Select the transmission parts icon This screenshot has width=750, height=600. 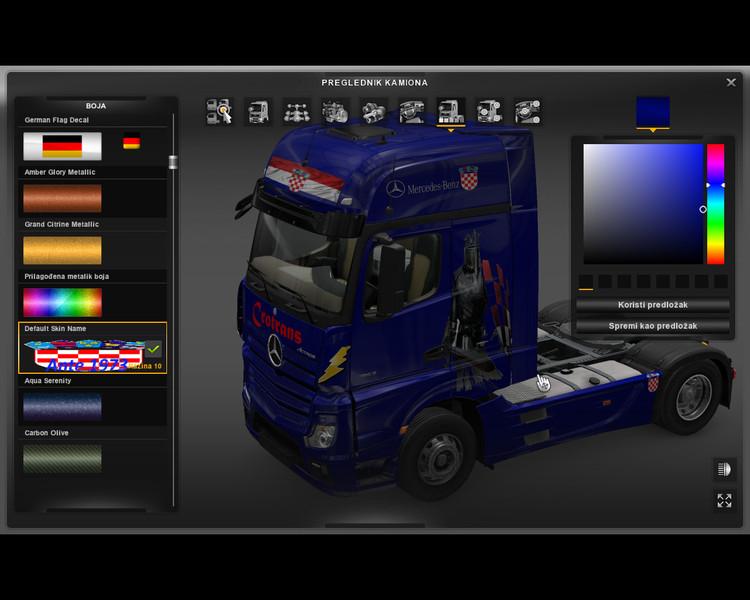(373, 111)
